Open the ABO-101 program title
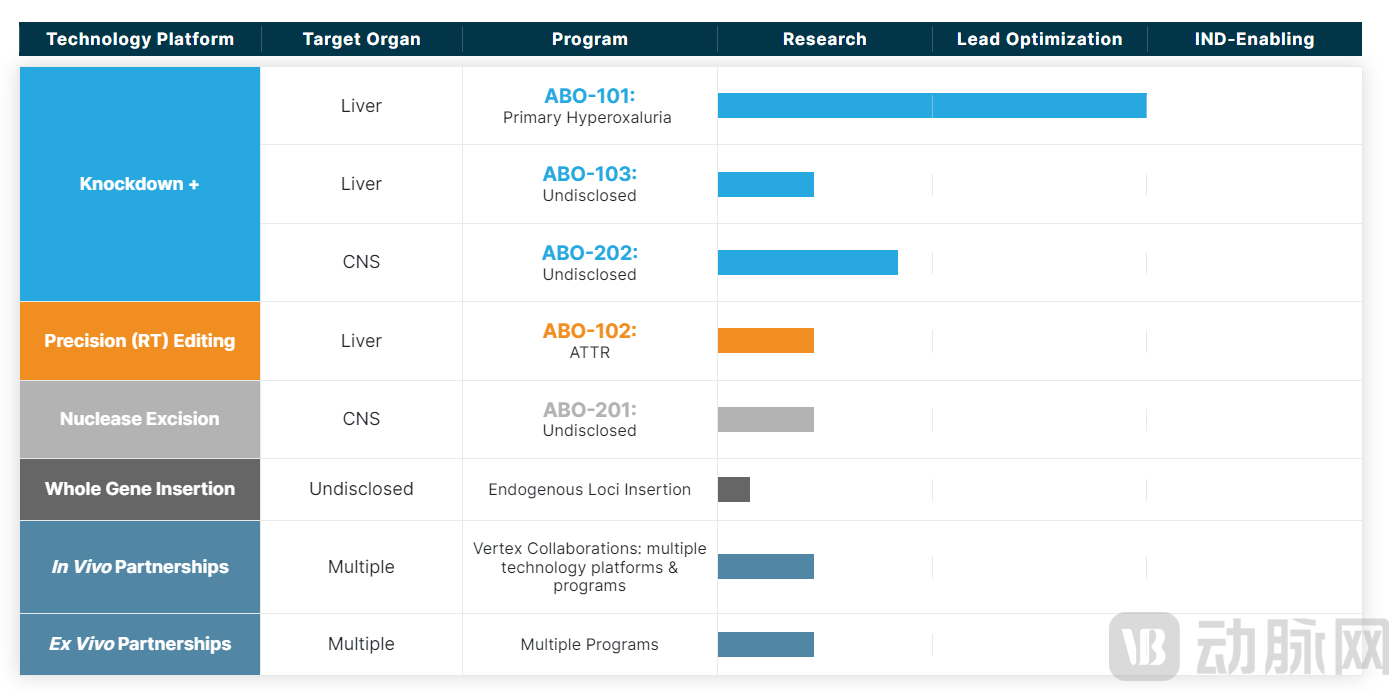The image size is (1399, 691). [589, 96]
